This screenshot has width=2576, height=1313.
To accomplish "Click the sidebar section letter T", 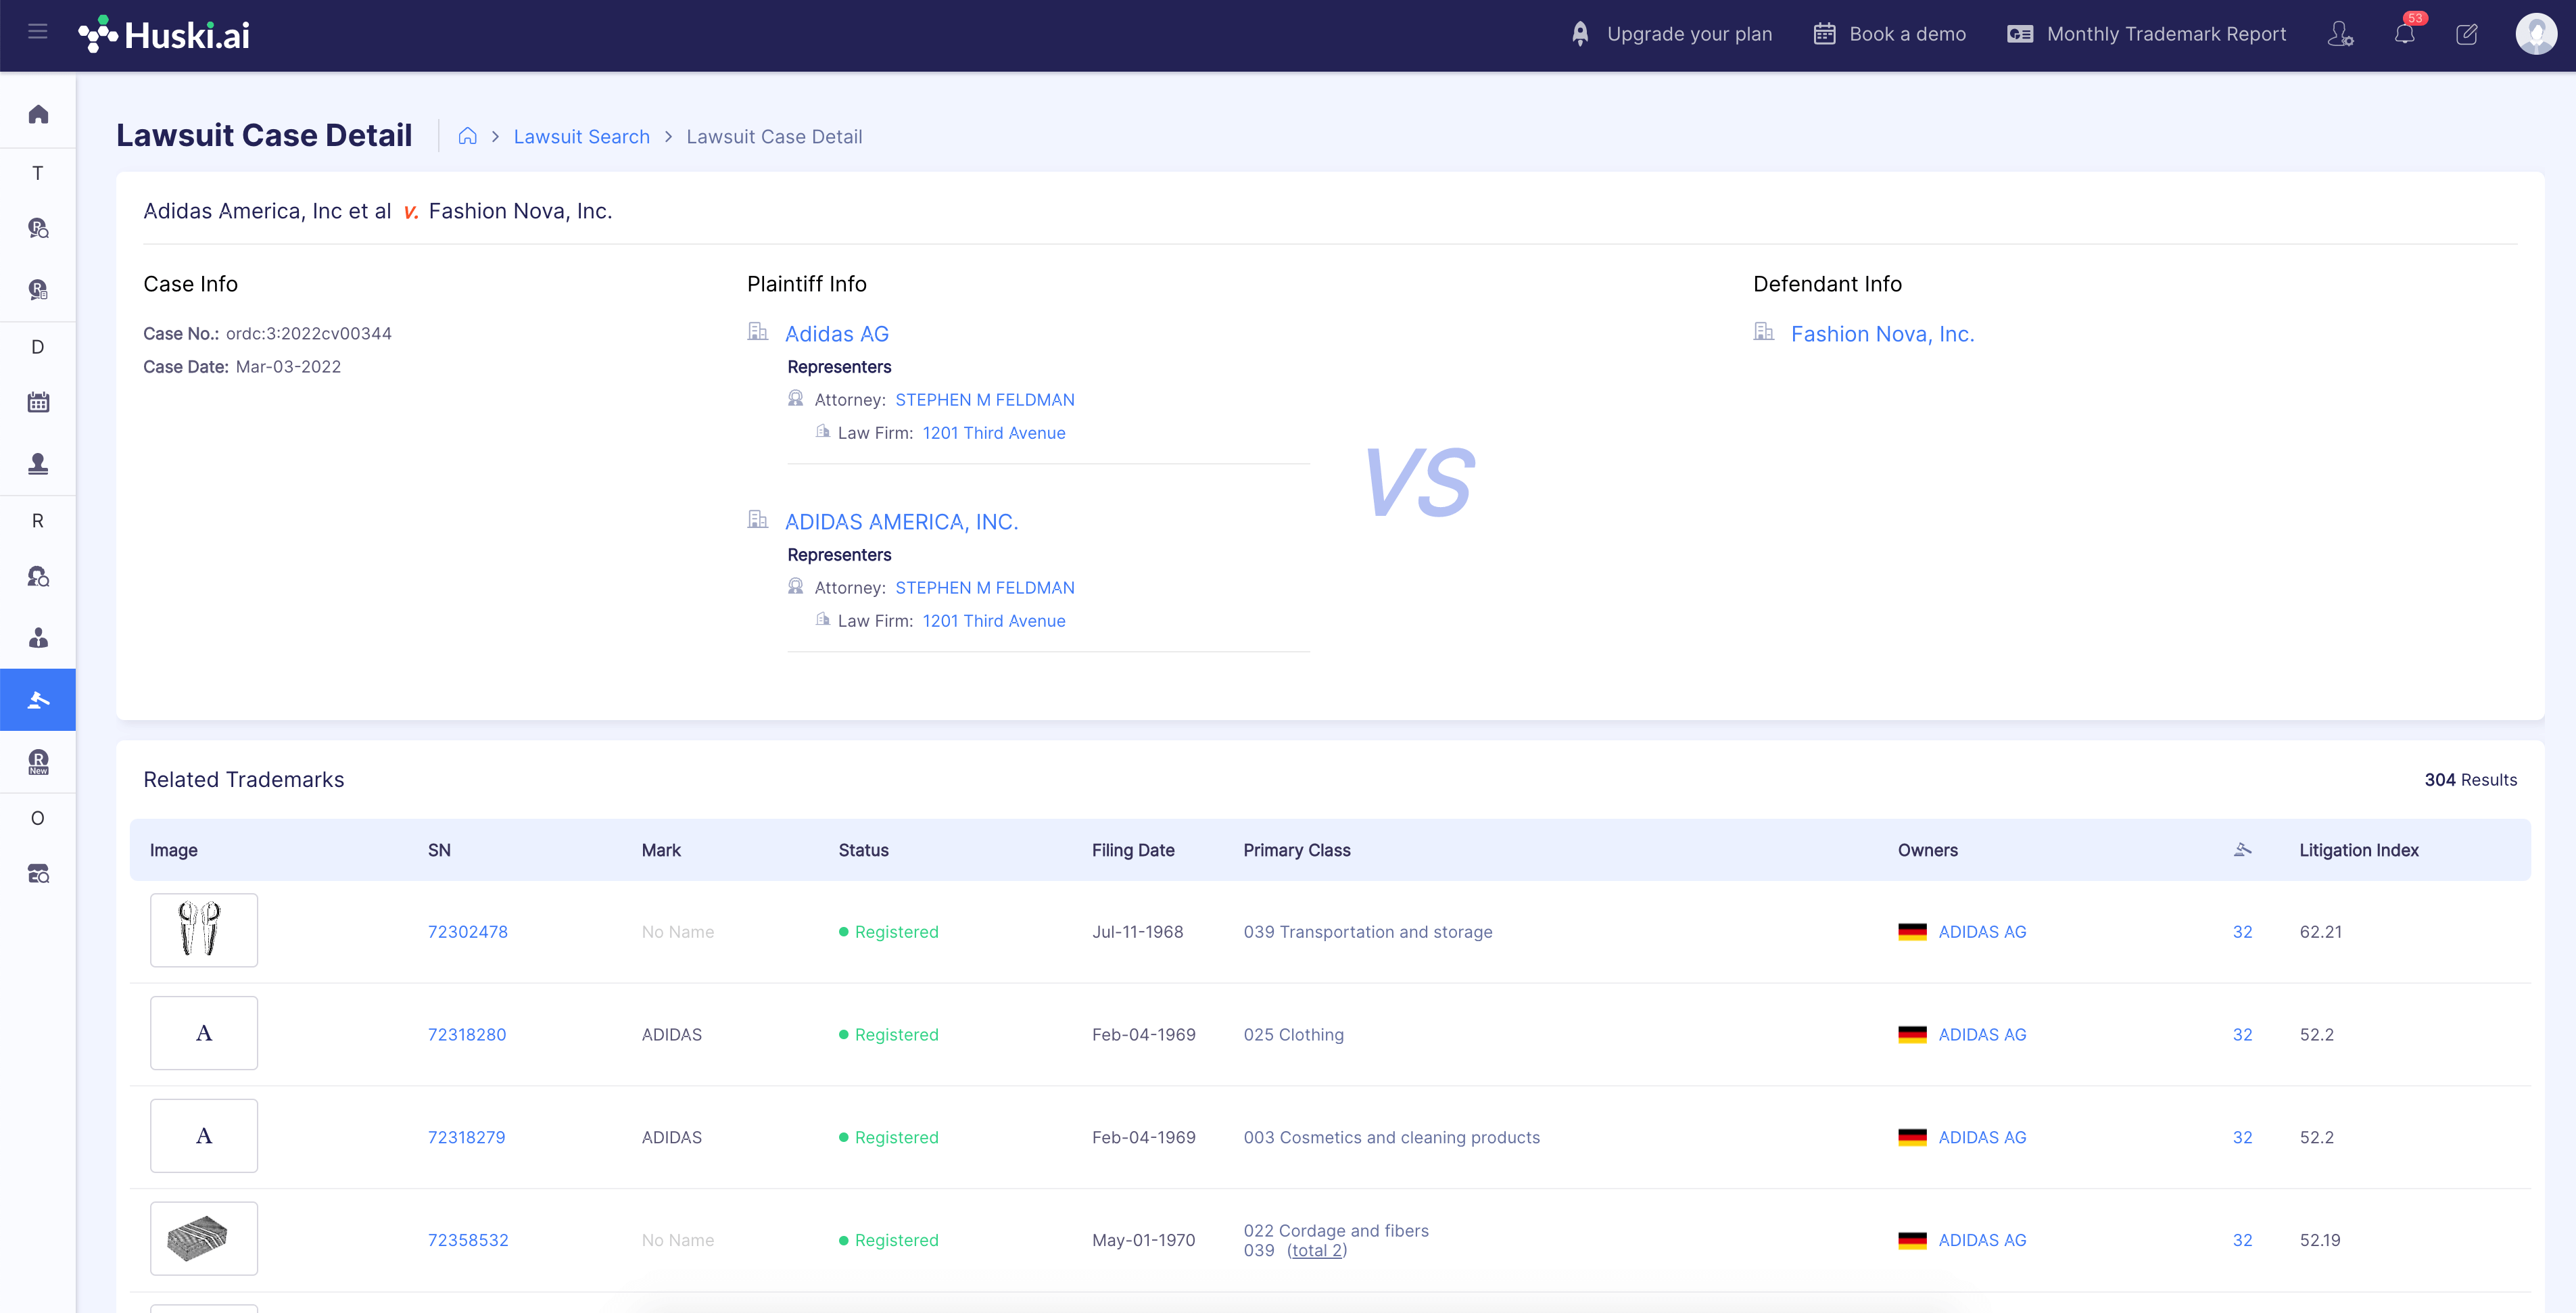I will [x=38, y=173].
